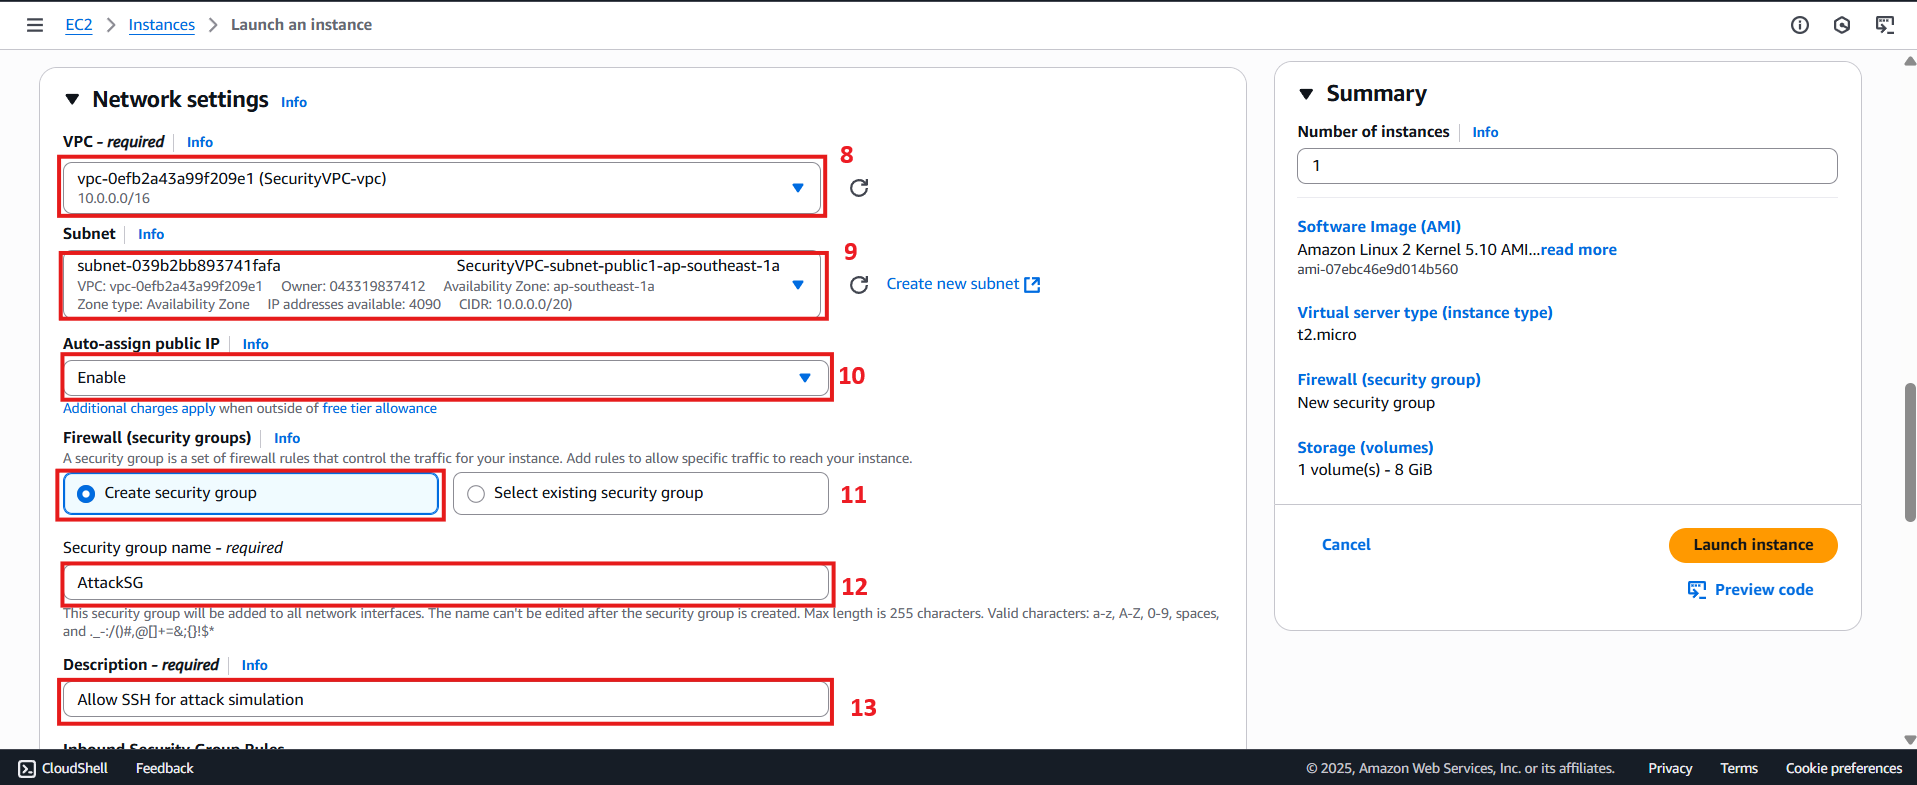Open the tutorials monitor icon in top bar
Screen dimensions: 1917x785
point(1885,25)
